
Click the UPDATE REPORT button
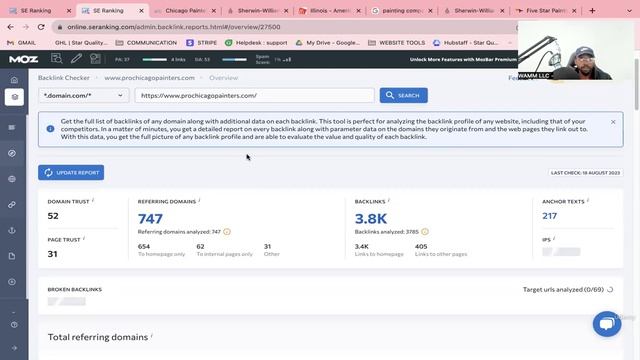pyautogui.click(x=71, y=173)
